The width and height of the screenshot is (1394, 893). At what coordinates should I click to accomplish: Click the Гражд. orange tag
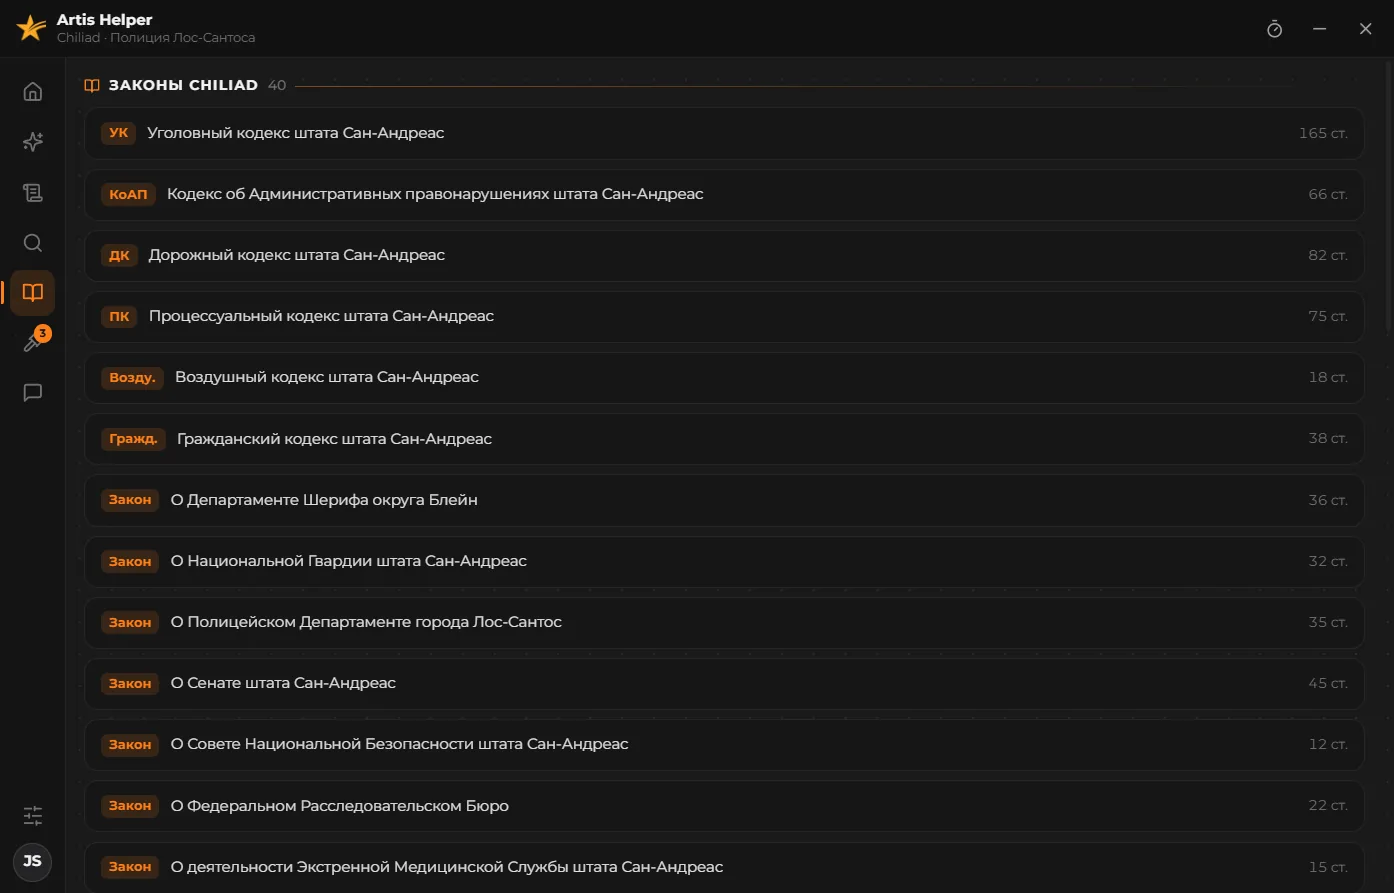click(x=133, y=439)
